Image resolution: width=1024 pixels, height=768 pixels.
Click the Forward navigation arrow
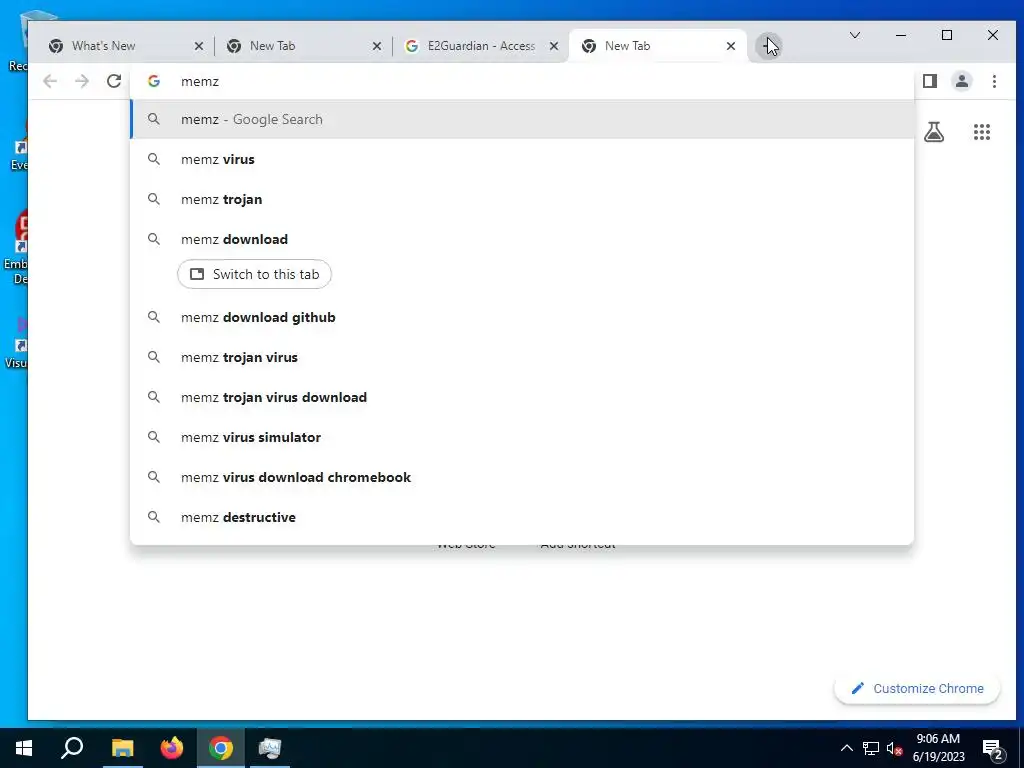click(82, 81)
